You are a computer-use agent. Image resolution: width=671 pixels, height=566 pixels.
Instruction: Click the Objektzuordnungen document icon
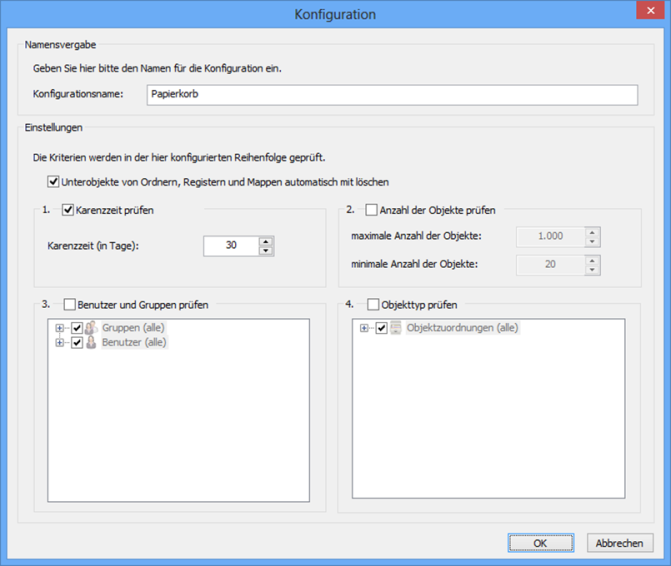coord(395,328)
